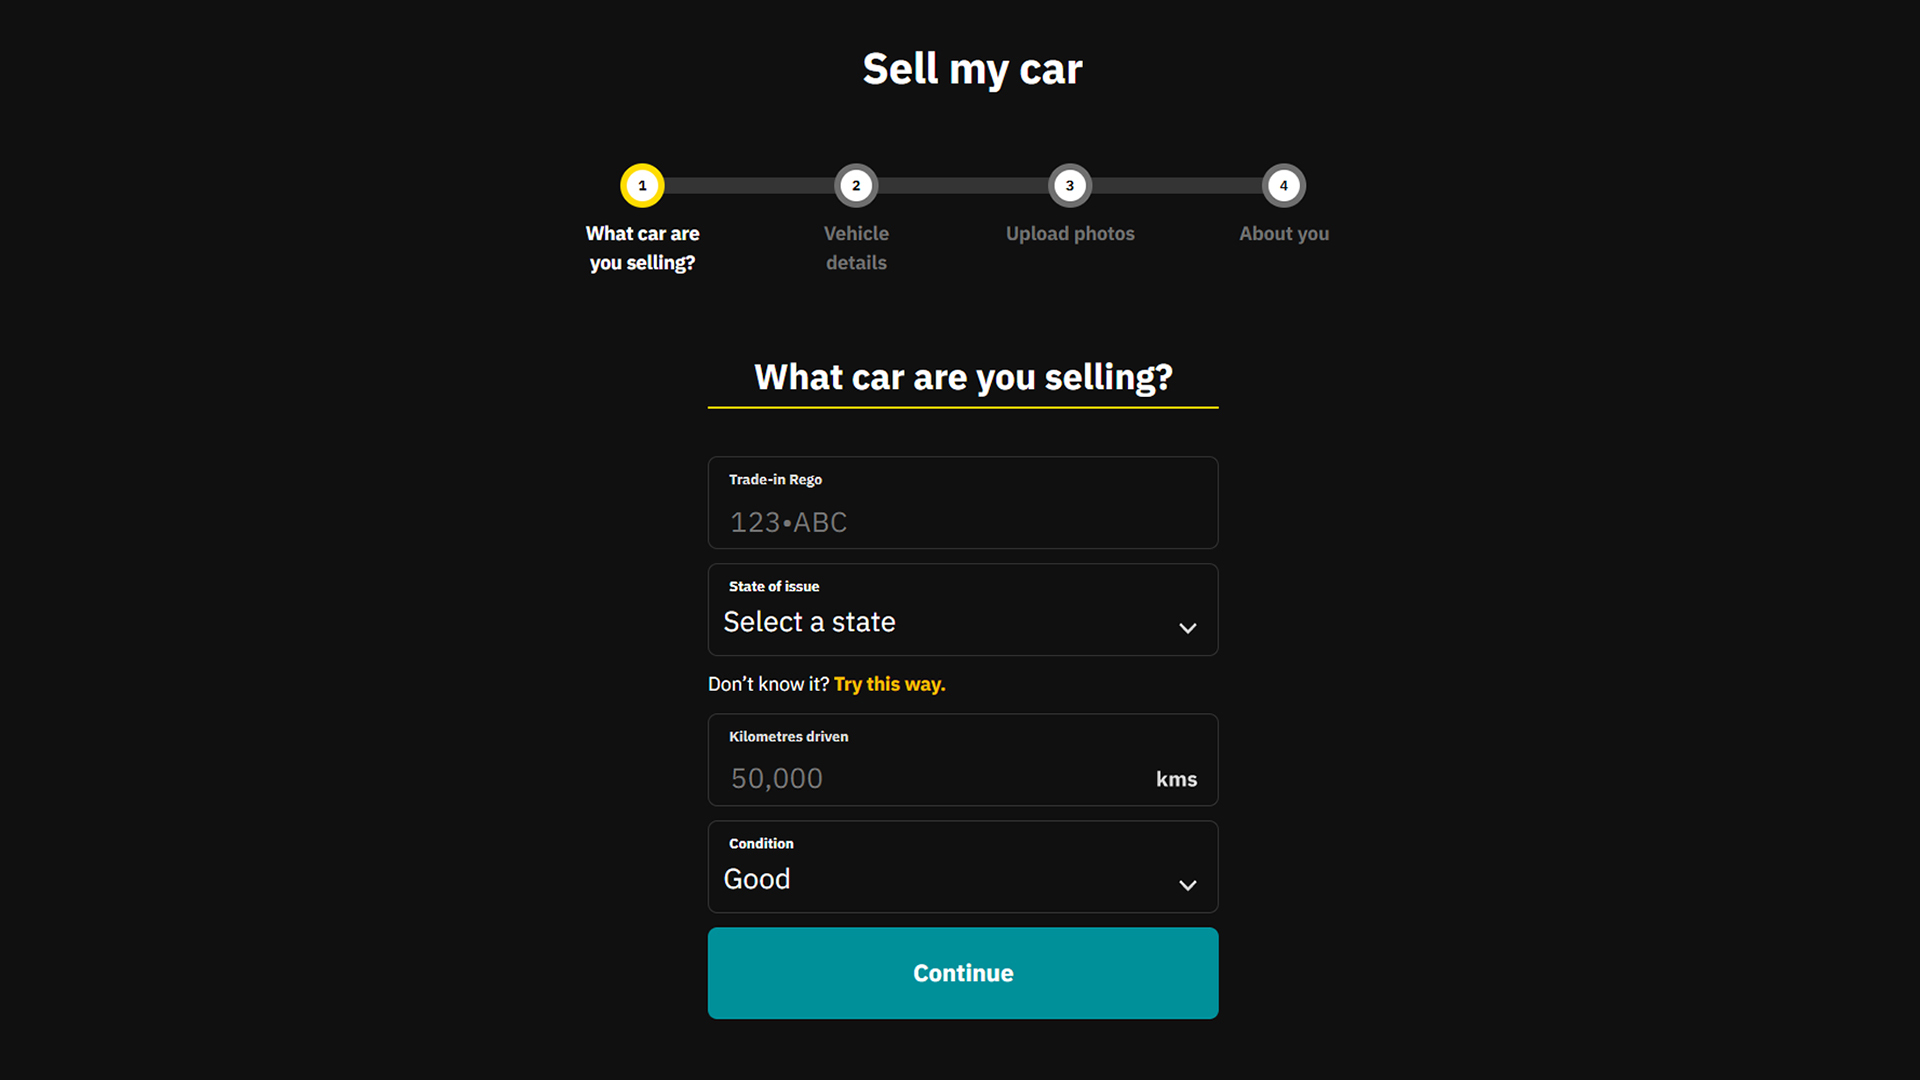Open the 'Try this way' link

coord(889,684)
